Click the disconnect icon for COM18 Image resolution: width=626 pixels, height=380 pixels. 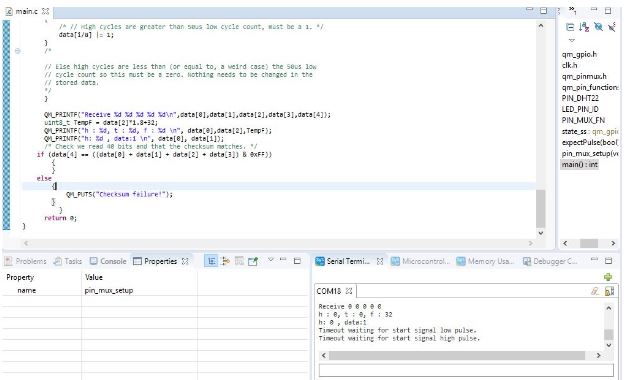tap(595, 291)
